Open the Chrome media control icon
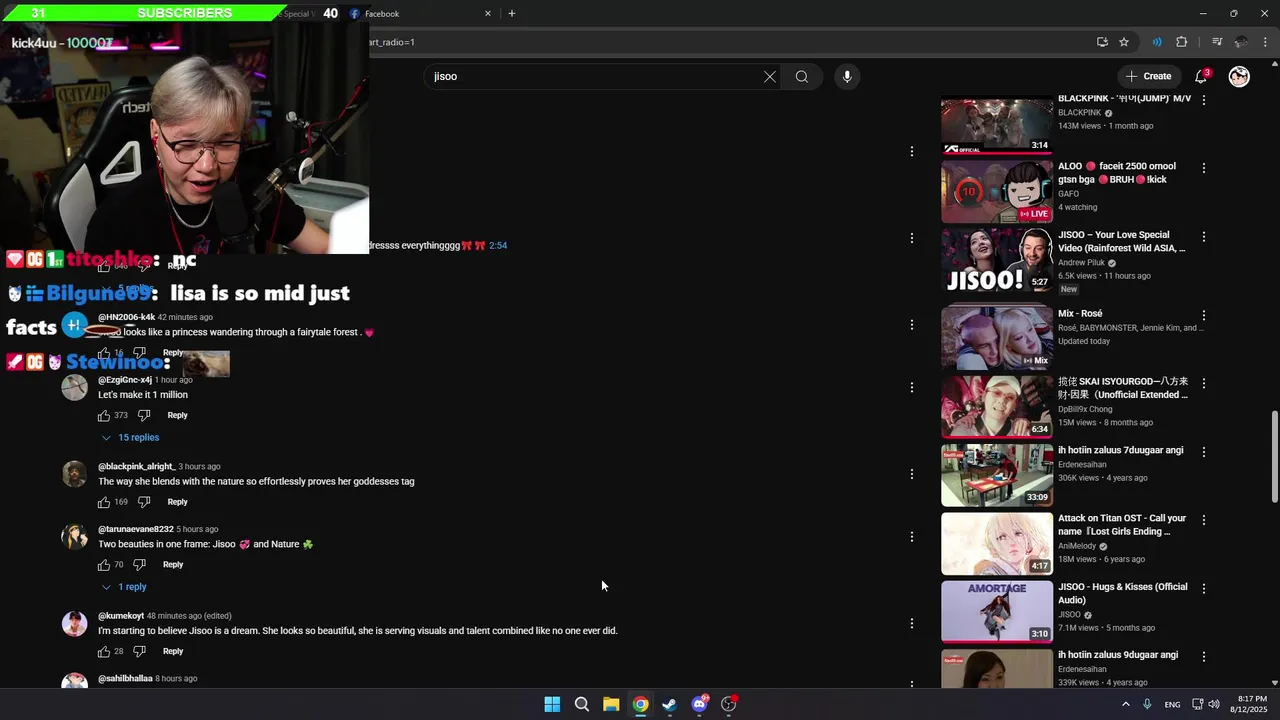Viewport: 1280px width, 720px height. (x=1217, y=42)
